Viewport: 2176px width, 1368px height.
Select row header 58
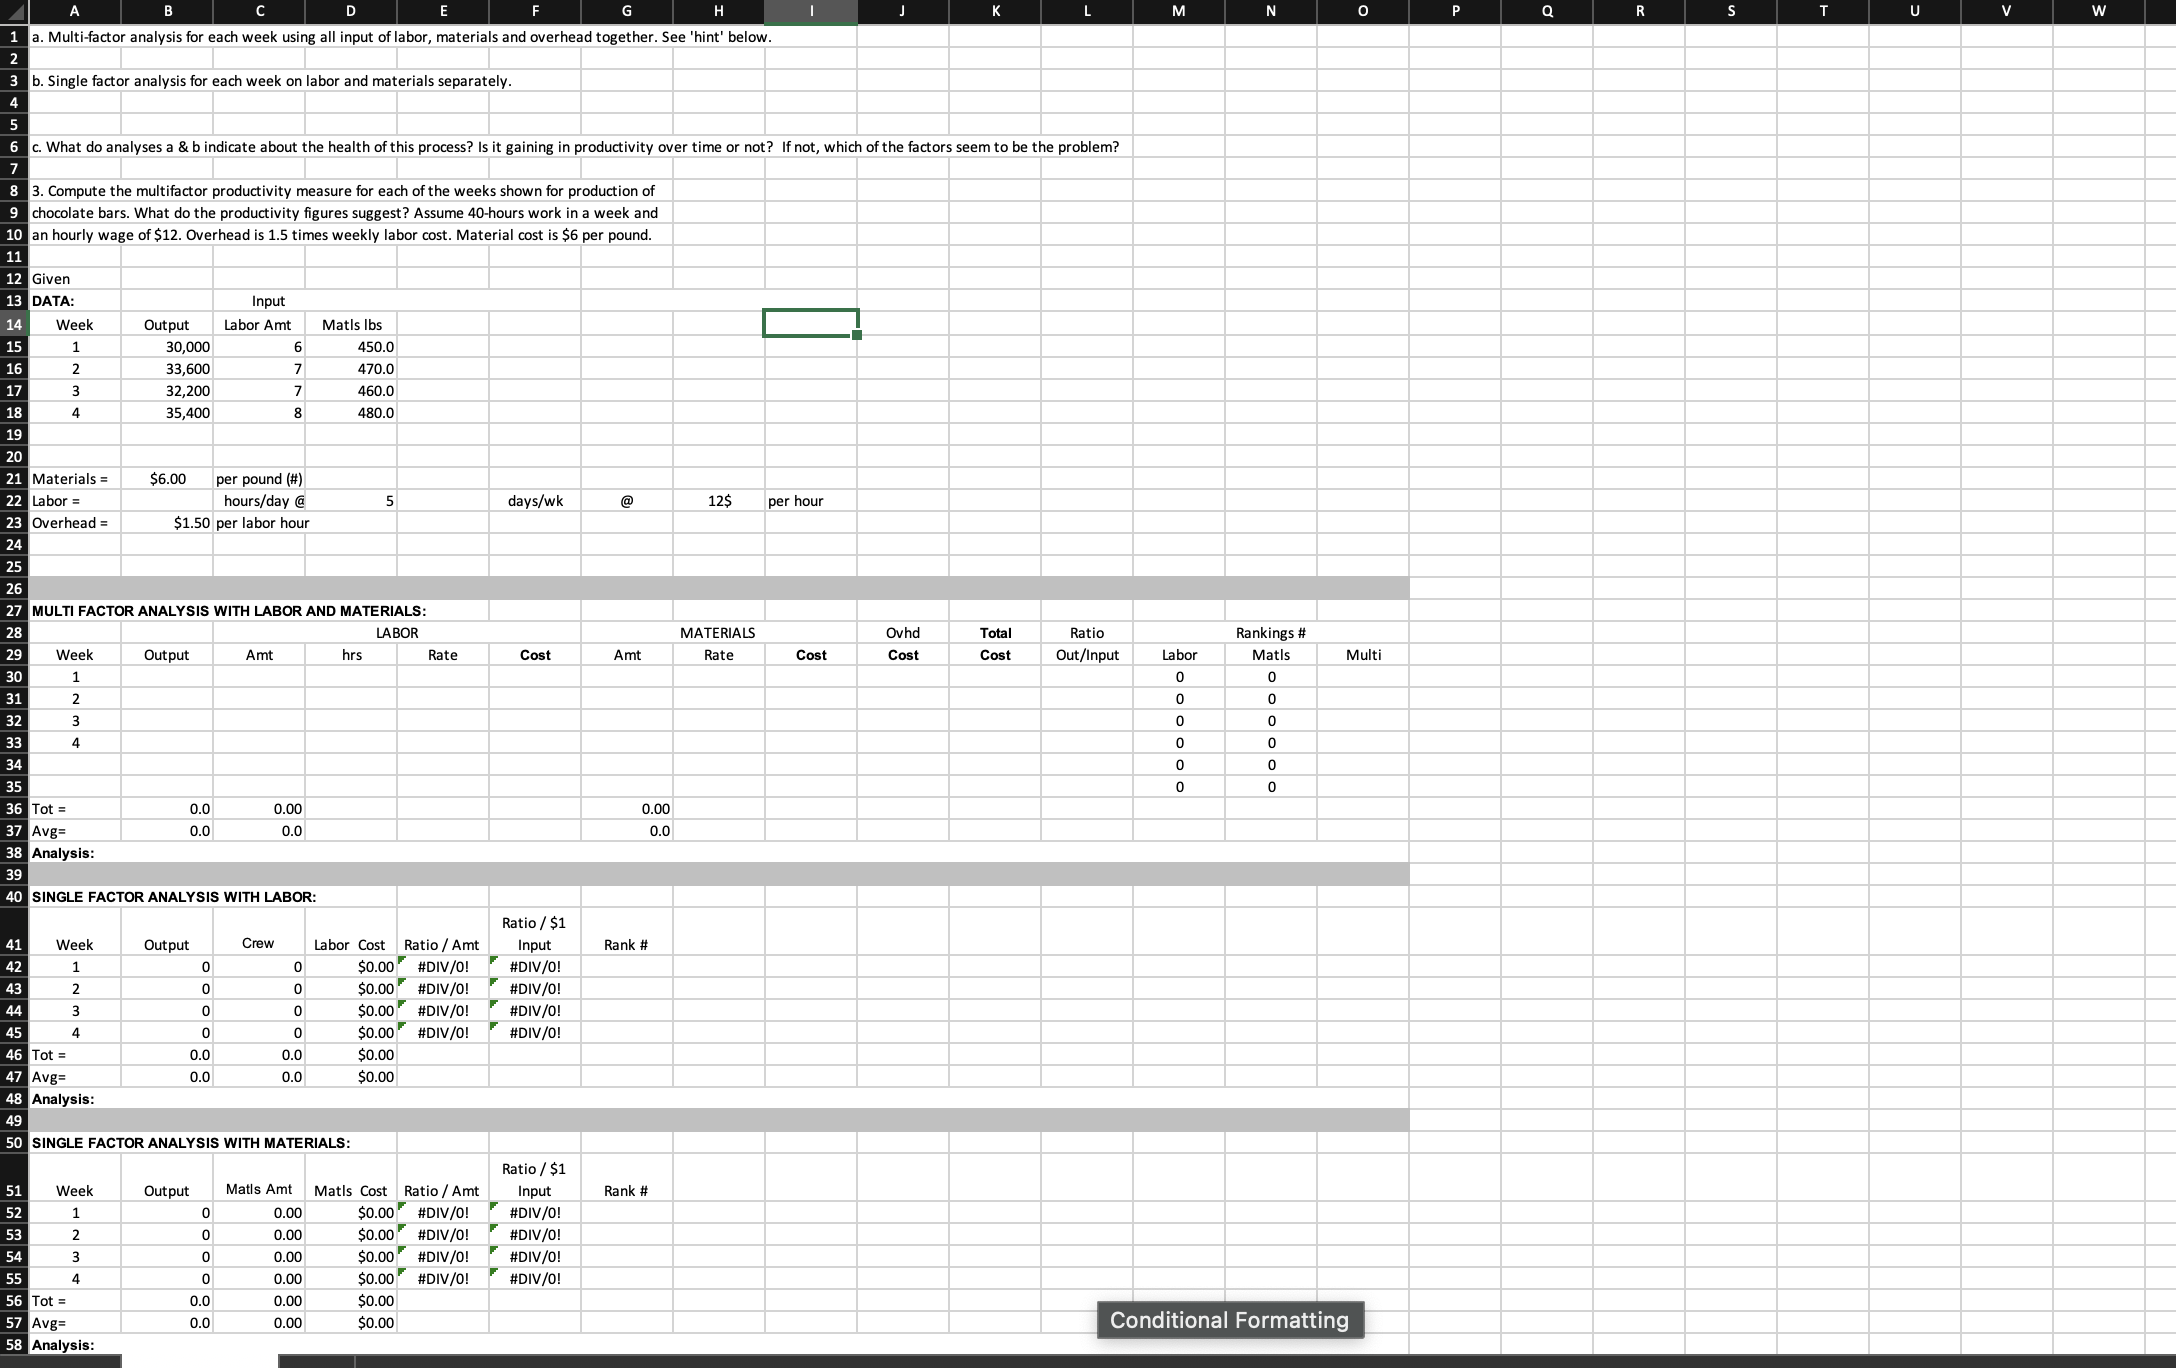(13, 1343)
